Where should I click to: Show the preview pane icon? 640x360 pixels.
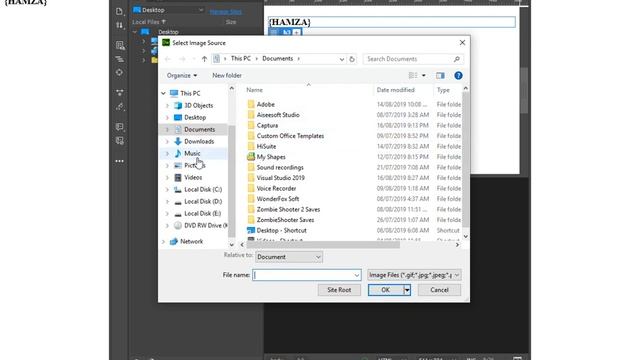click(440, 76)
